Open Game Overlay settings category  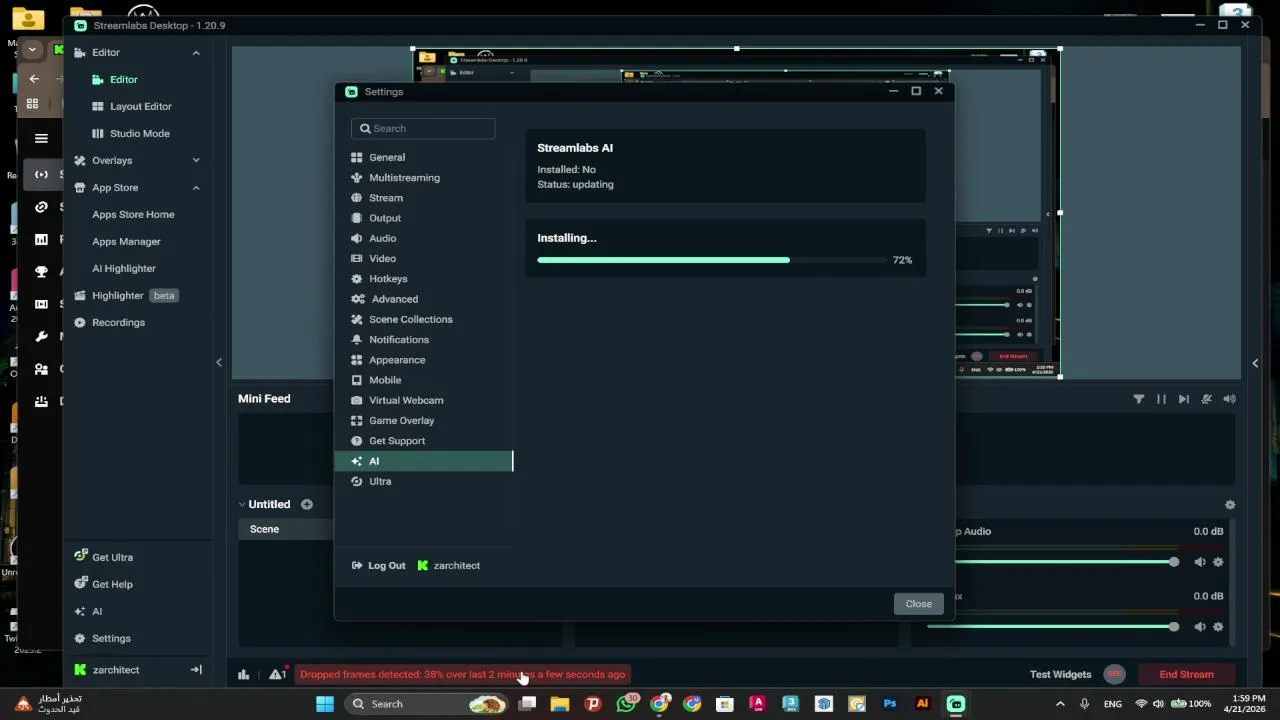click(423, 420)
